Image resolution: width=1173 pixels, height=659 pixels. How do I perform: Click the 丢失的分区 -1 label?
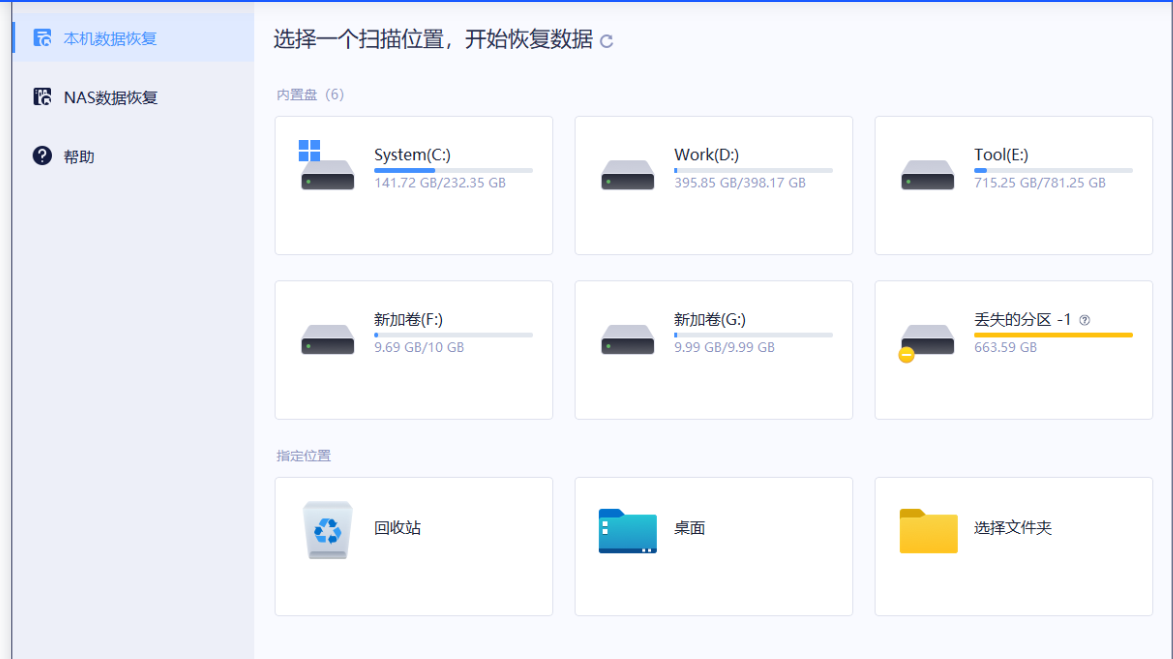(x=1023, y=319)
